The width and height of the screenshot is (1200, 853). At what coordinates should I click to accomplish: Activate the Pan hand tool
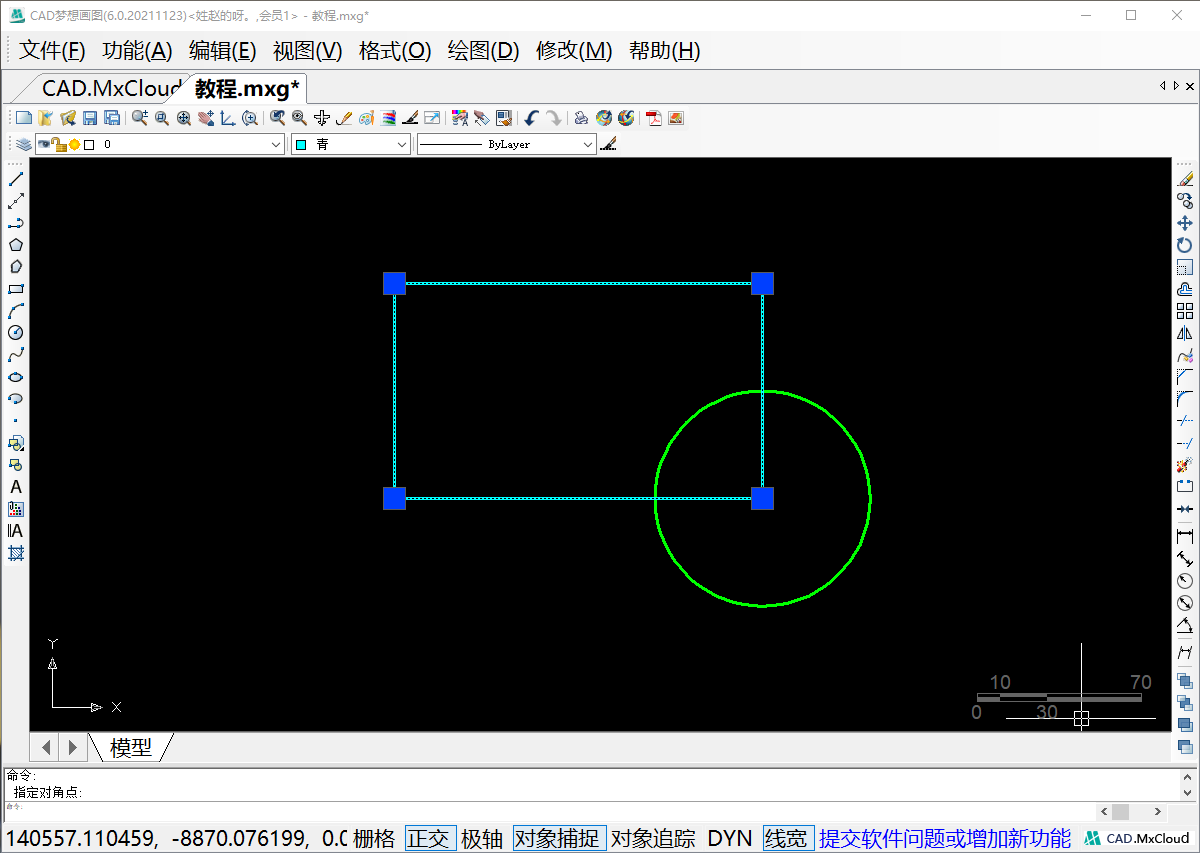(206, 118)
